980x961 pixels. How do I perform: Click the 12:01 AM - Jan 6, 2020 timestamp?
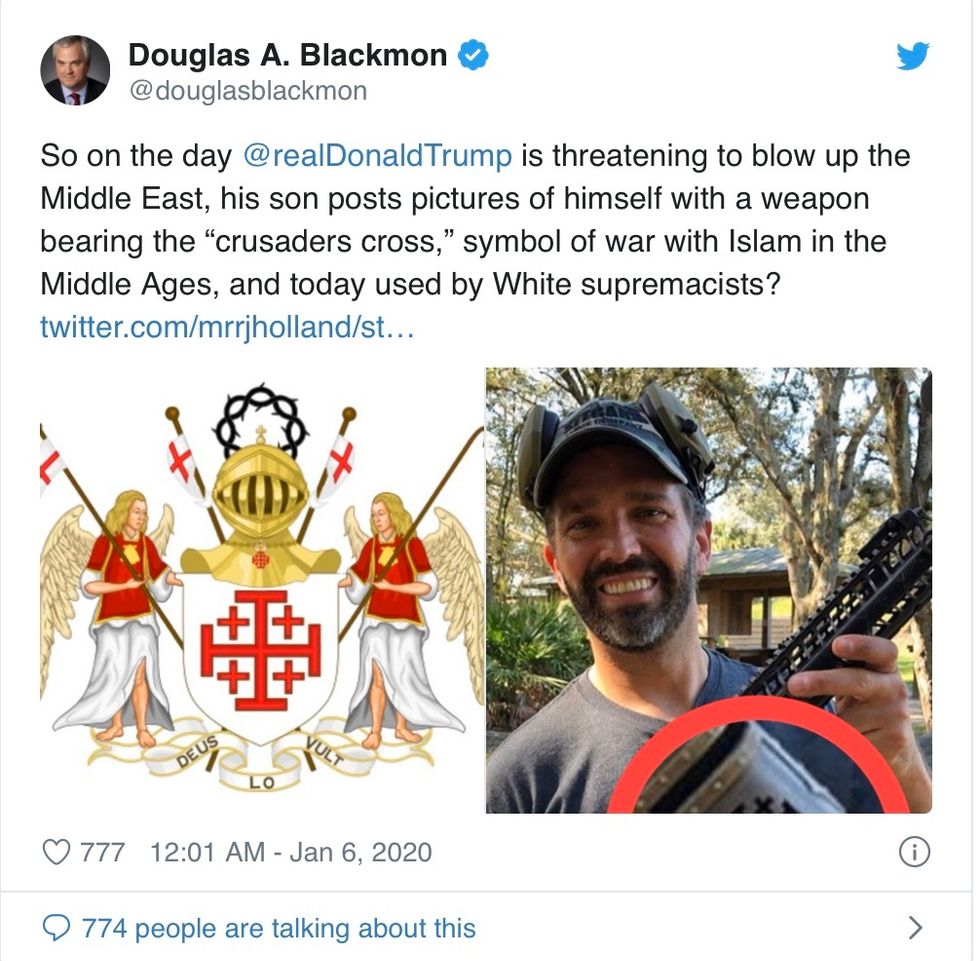click(291, 852)
